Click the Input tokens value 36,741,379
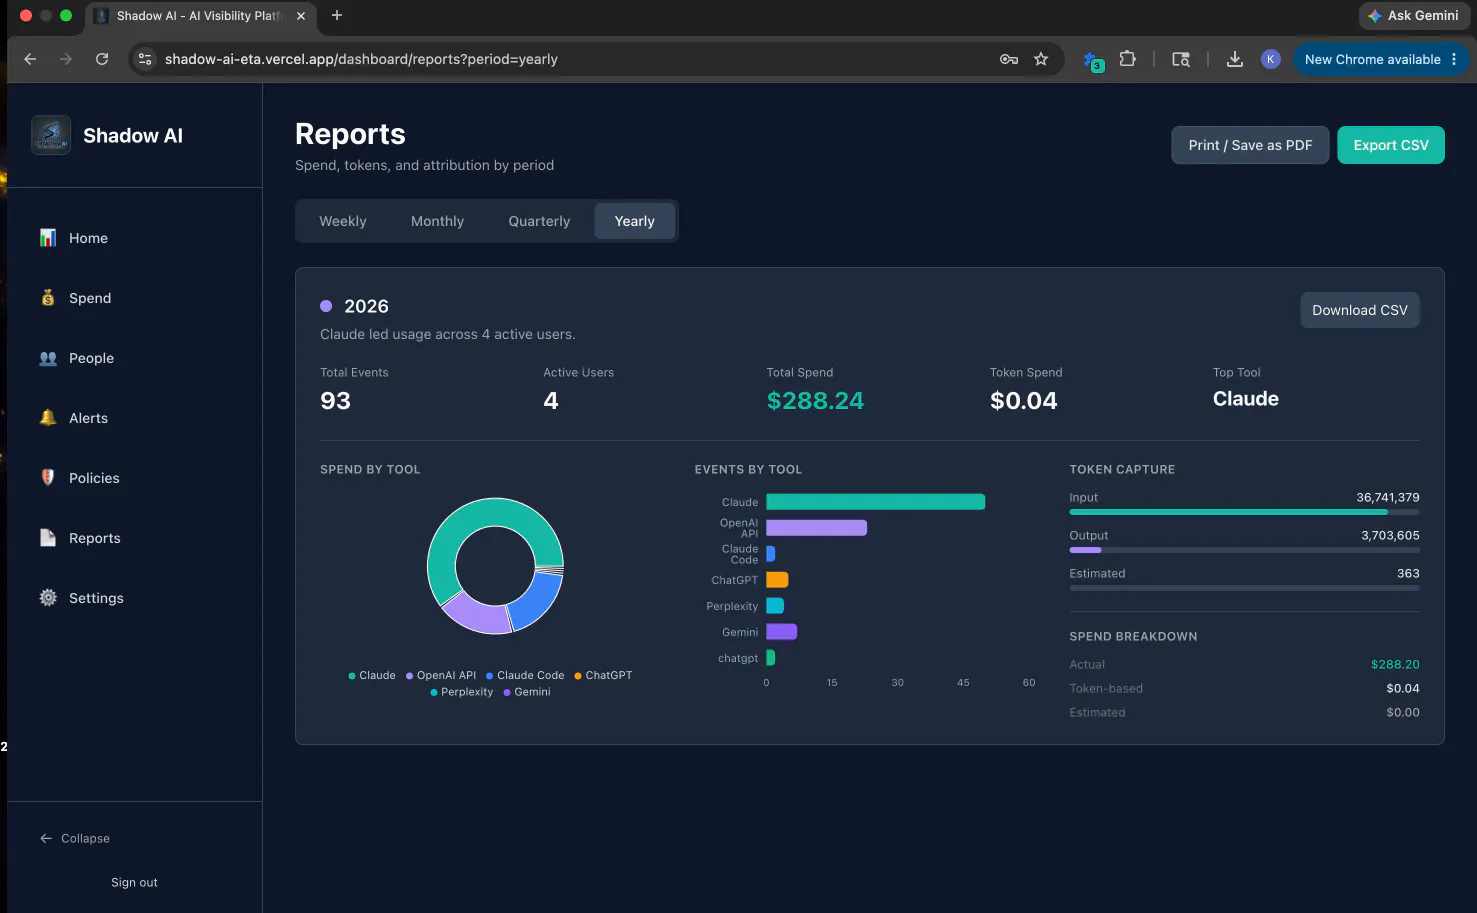Viewport: 1477px width, 913px height. point(1388,498)
